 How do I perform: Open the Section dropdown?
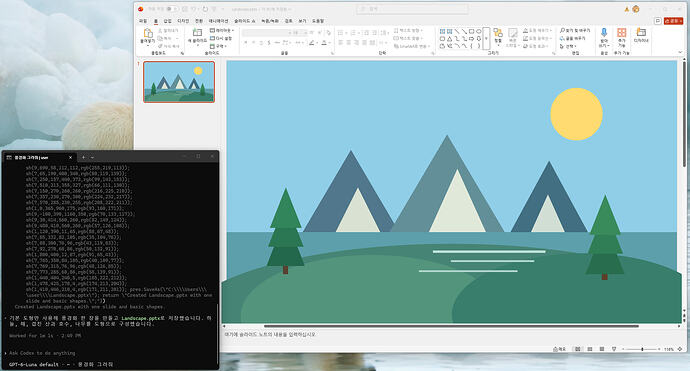[x=218, y=46]
